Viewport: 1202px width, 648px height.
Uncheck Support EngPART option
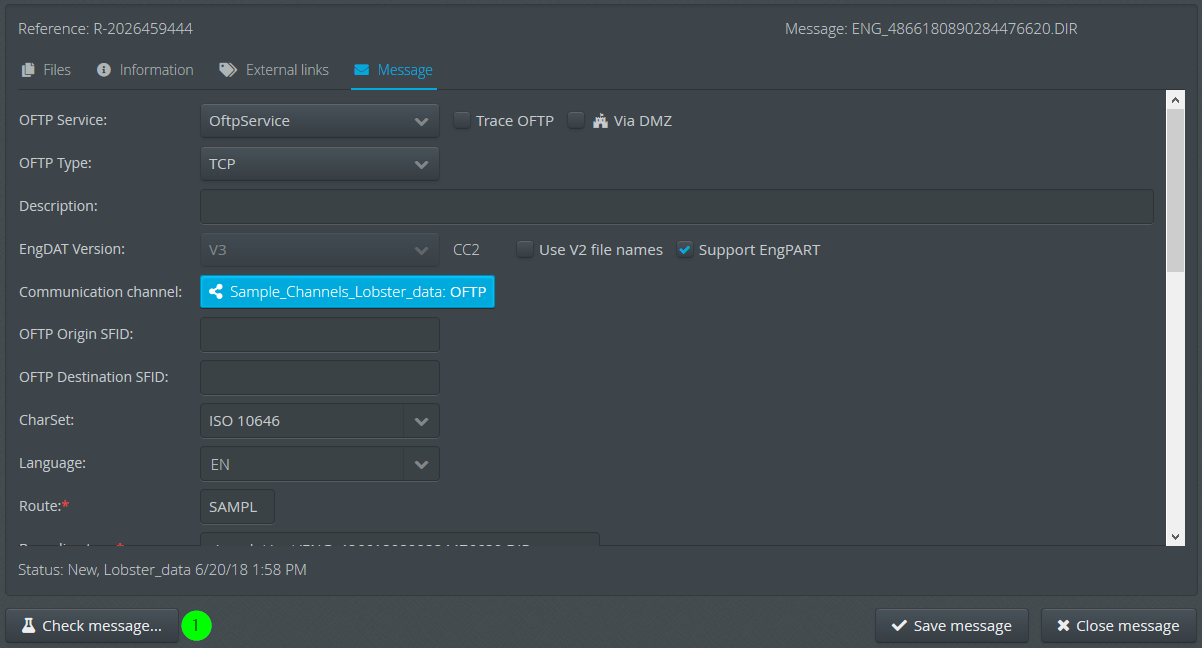pos(685,250)
